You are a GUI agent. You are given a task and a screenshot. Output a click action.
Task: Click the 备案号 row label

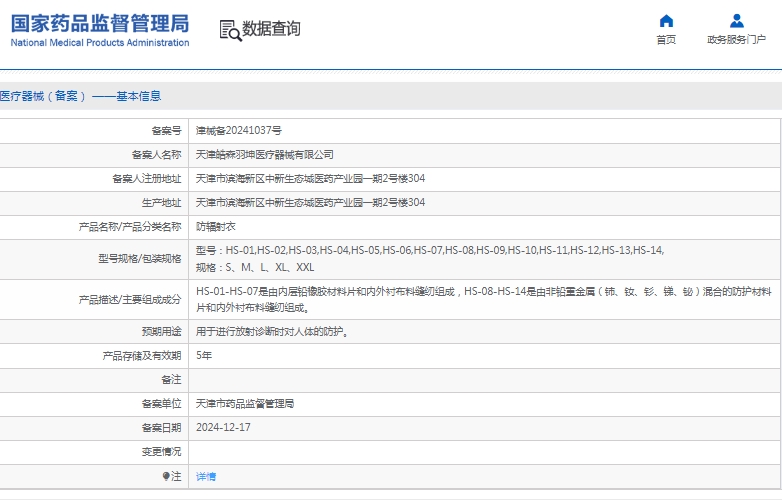(167, 131)
